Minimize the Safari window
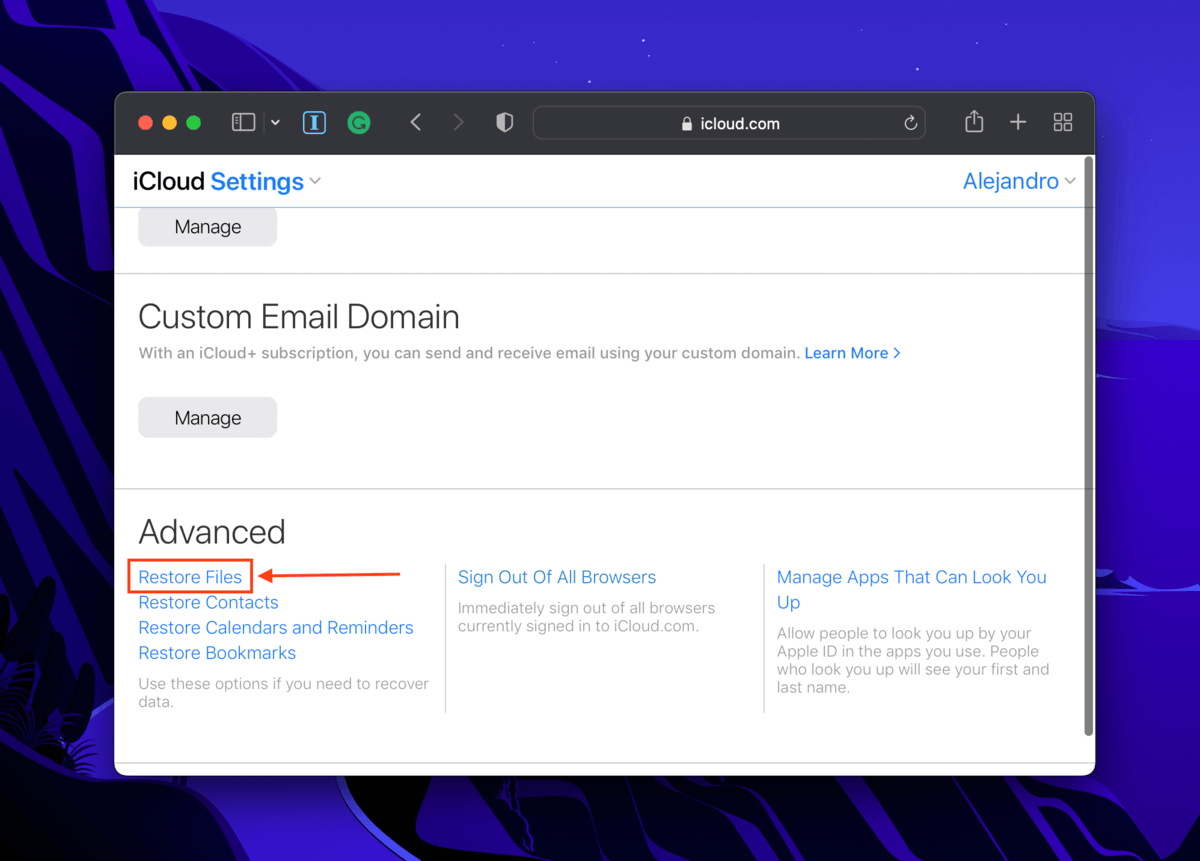Viewport: 1200px width, 861px height. click(169, 123)
